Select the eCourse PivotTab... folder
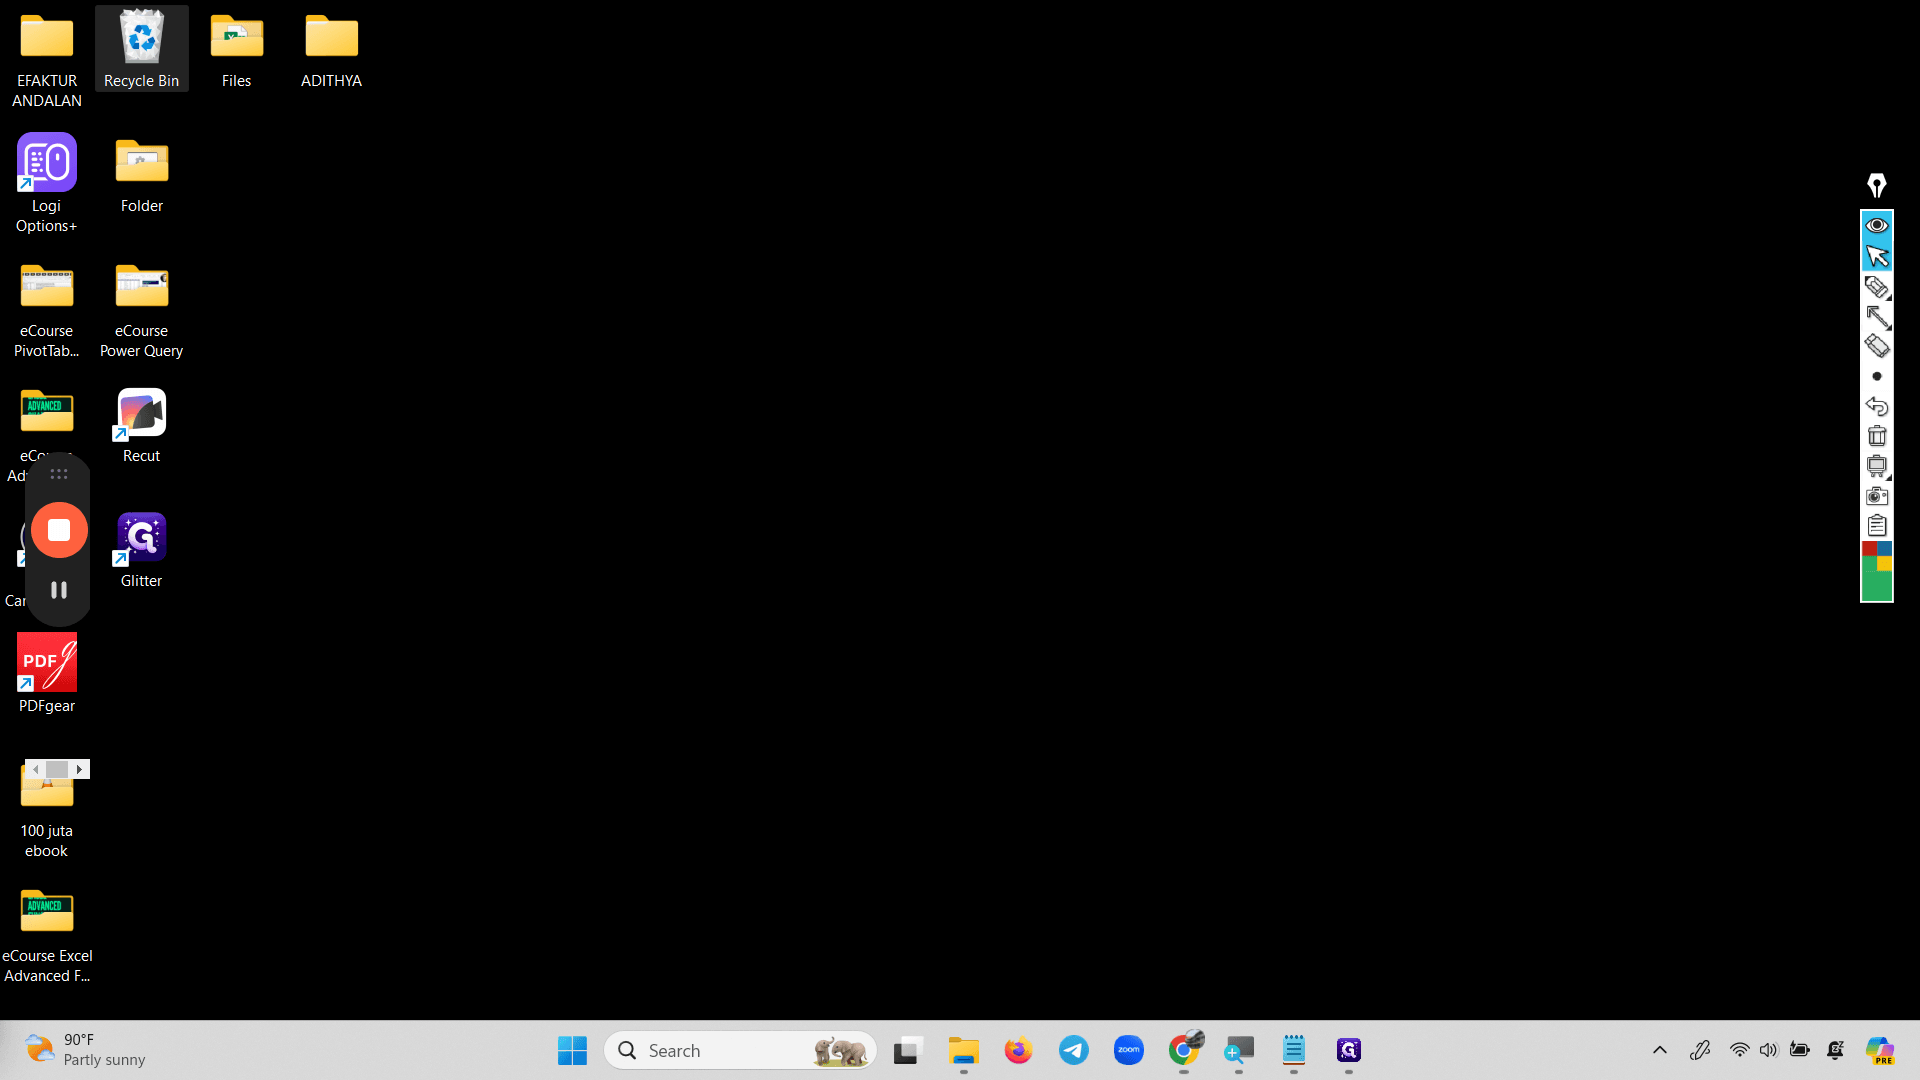This screenshot has width=1920, height=1080. [47, 310]
